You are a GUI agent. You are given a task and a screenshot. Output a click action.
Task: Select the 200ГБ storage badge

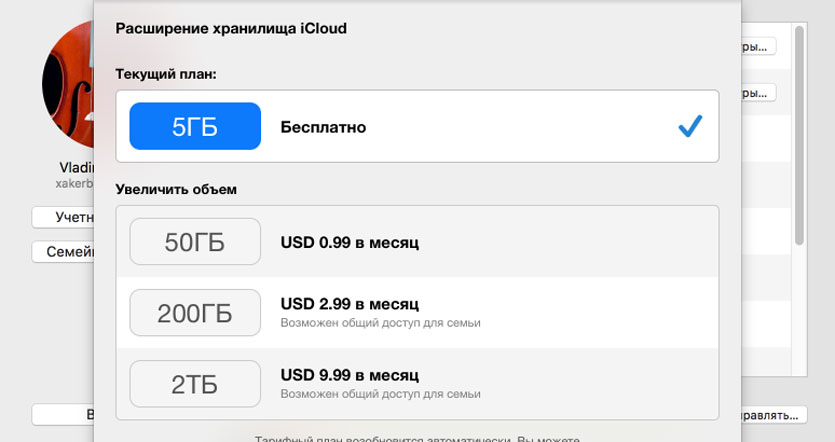coord(195,313)
